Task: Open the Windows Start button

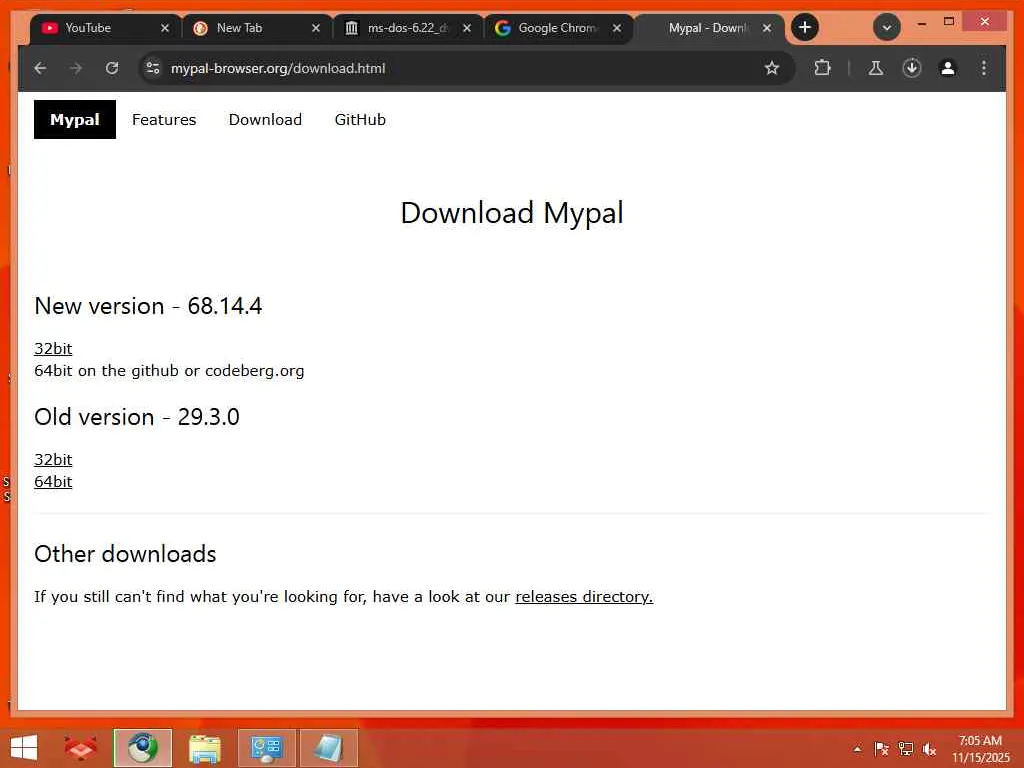Action: coord(24,748)
